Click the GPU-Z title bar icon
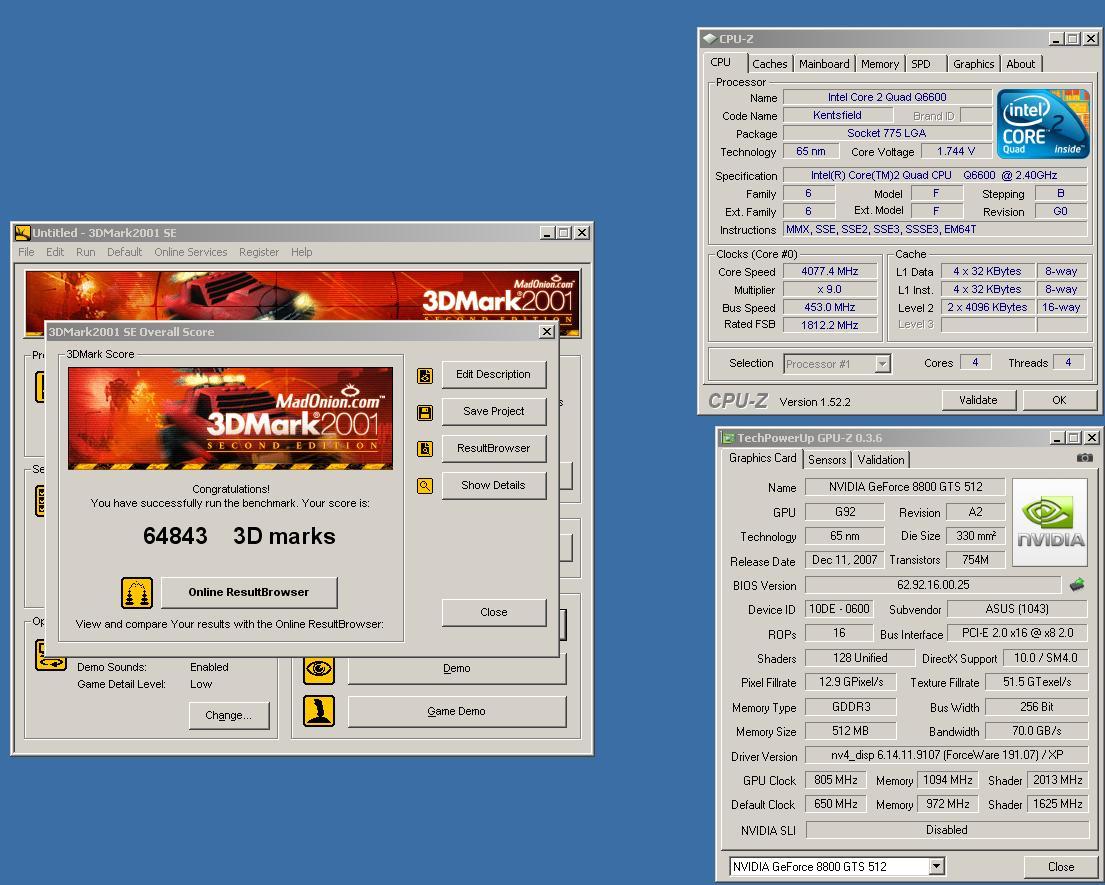 728,438
